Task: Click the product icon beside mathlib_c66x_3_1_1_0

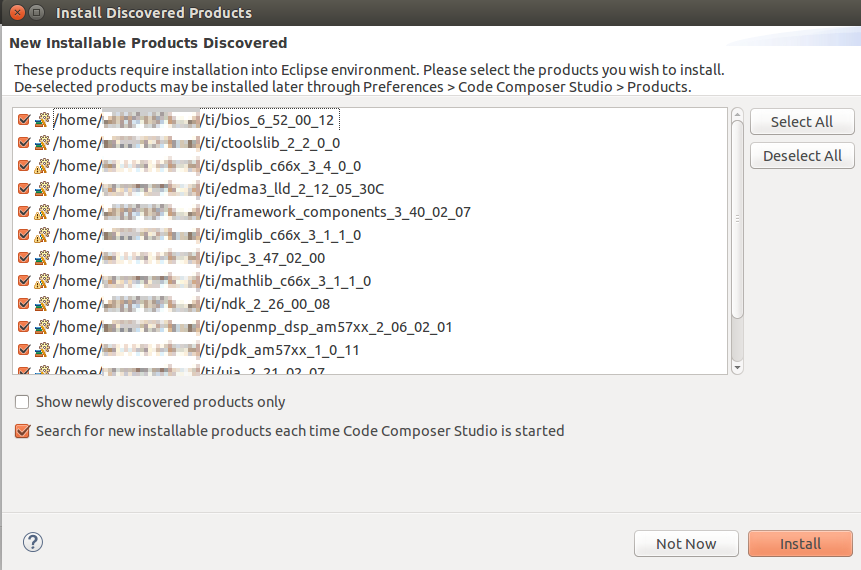Action: pos(41,281)
